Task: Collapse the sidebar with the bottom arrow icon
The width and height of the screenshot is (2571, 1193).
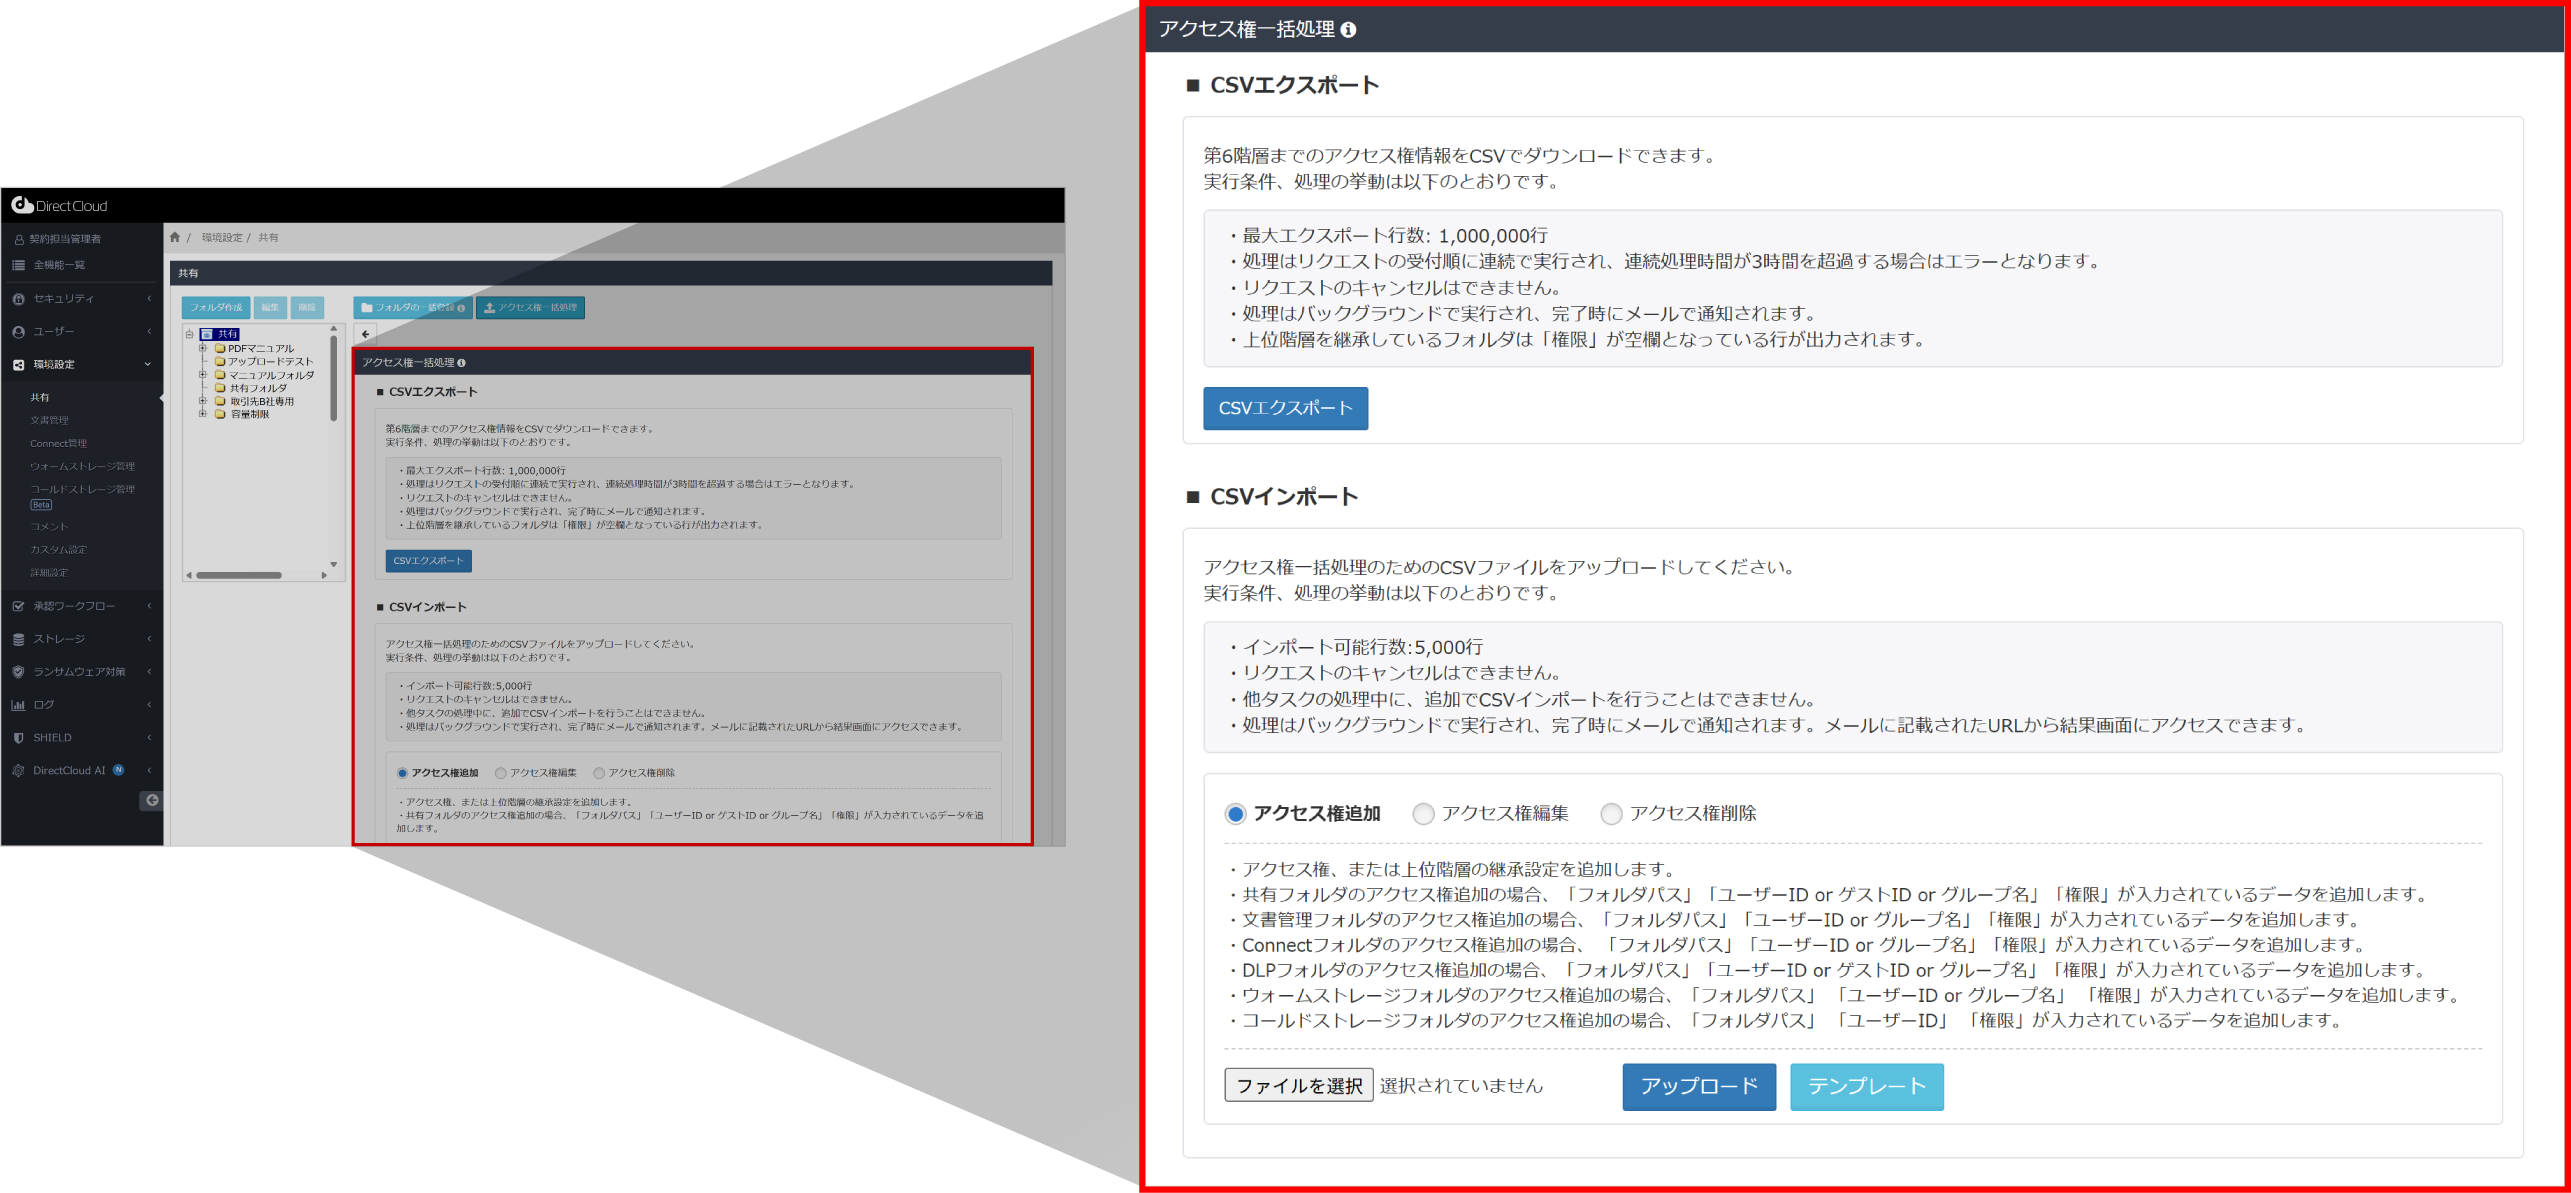Action: (152, 799)
